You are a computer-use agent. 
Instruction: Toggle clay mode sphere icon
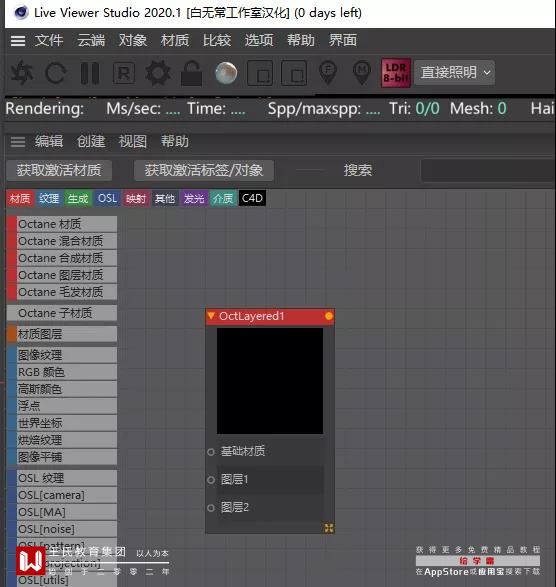tap(226, 73)
